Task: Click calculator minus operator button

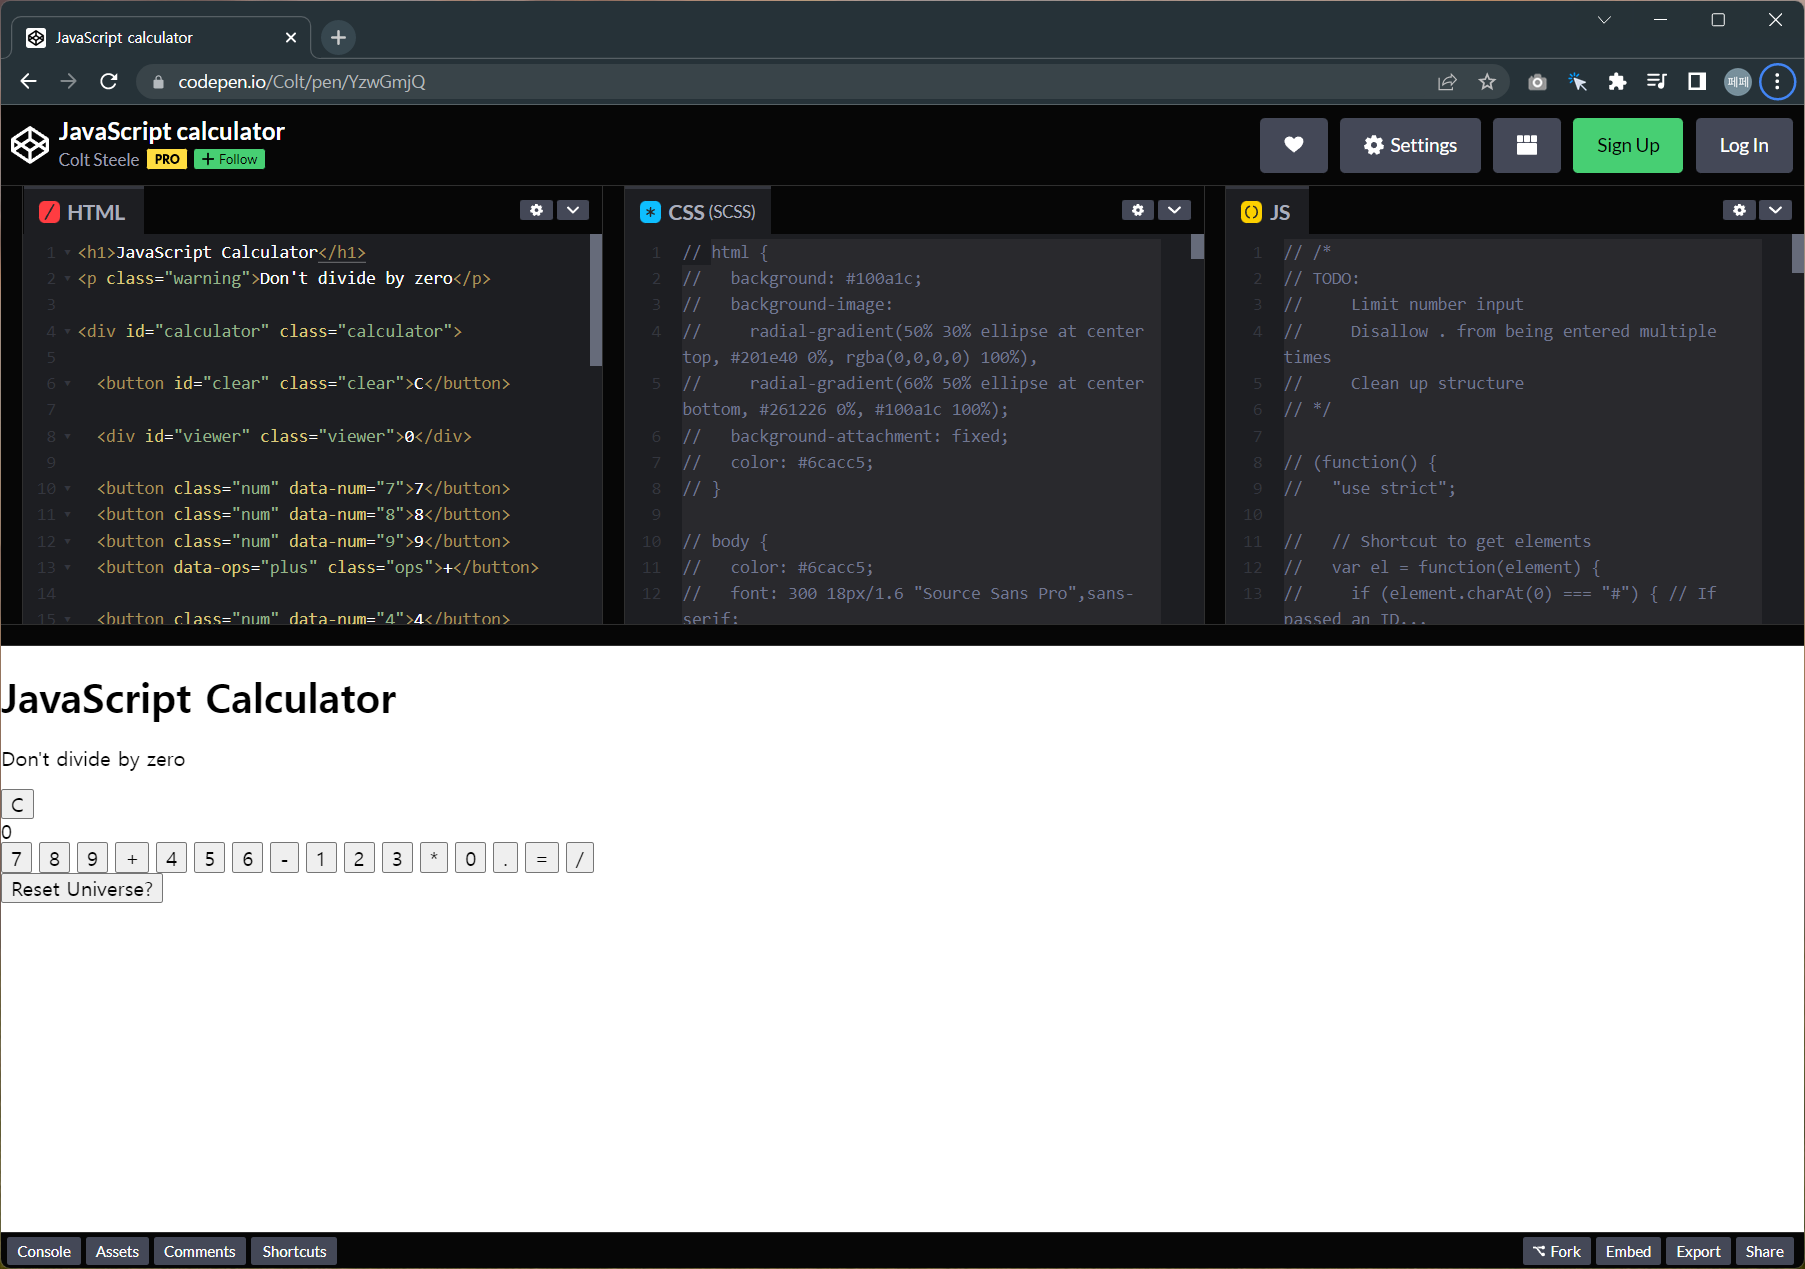Action: point(284,858)
